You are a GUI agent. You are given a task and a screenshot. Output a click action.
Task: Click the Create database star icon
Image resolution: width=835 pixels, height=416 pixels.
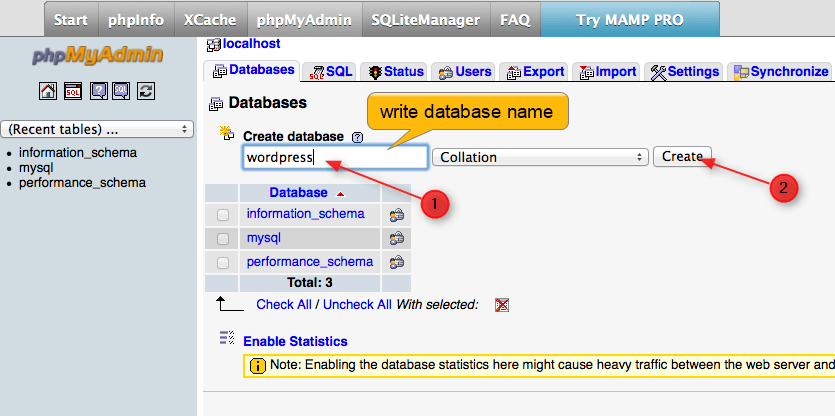tap(227, 133)
